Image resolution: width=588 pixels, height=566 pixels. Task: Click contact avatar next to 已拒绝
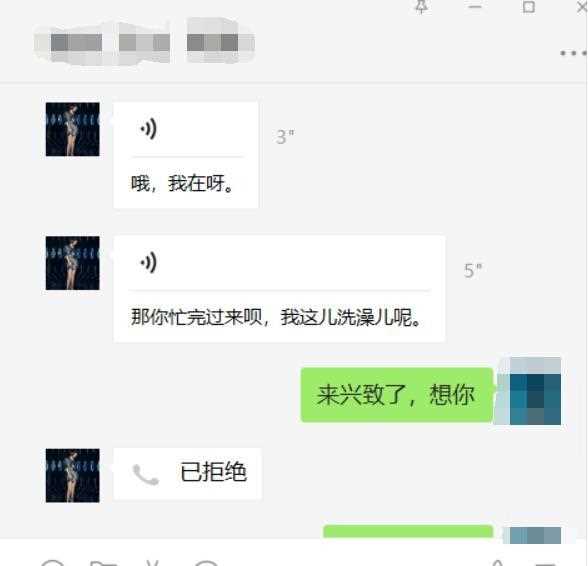[x=73, y=475]
